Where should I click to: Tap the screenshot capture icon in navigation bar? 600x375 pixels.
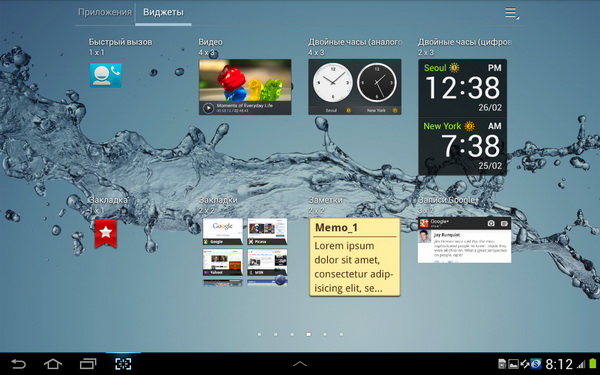(x=123, y=364)
